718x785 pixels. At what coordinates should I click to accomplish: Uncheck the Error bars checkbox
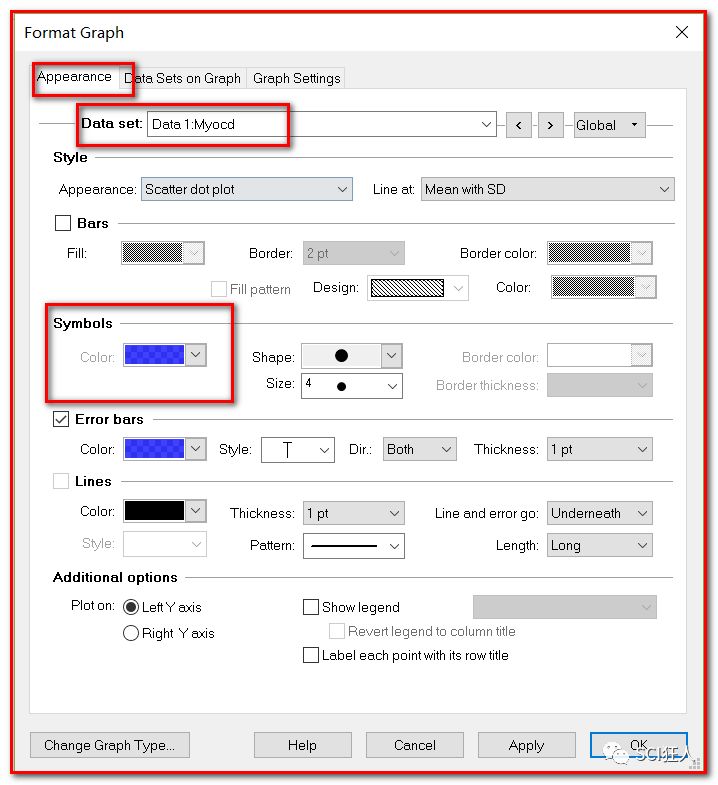pos(63,420)
